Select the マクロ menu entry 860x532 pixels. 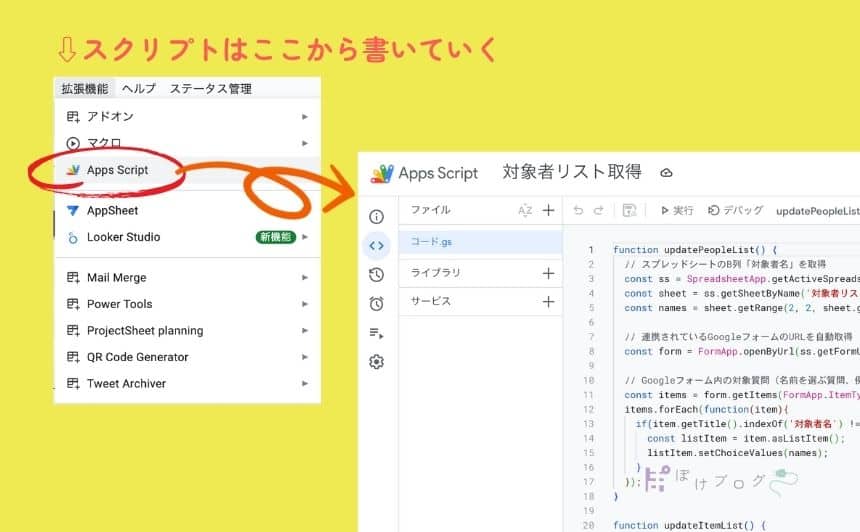click(x=188, y=143)
